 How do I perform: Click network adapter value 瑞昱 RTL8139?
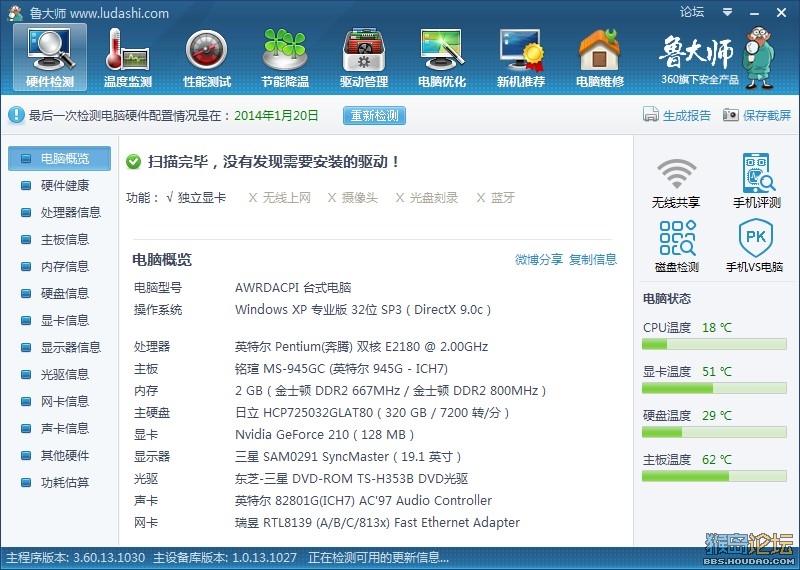[377, 523]
